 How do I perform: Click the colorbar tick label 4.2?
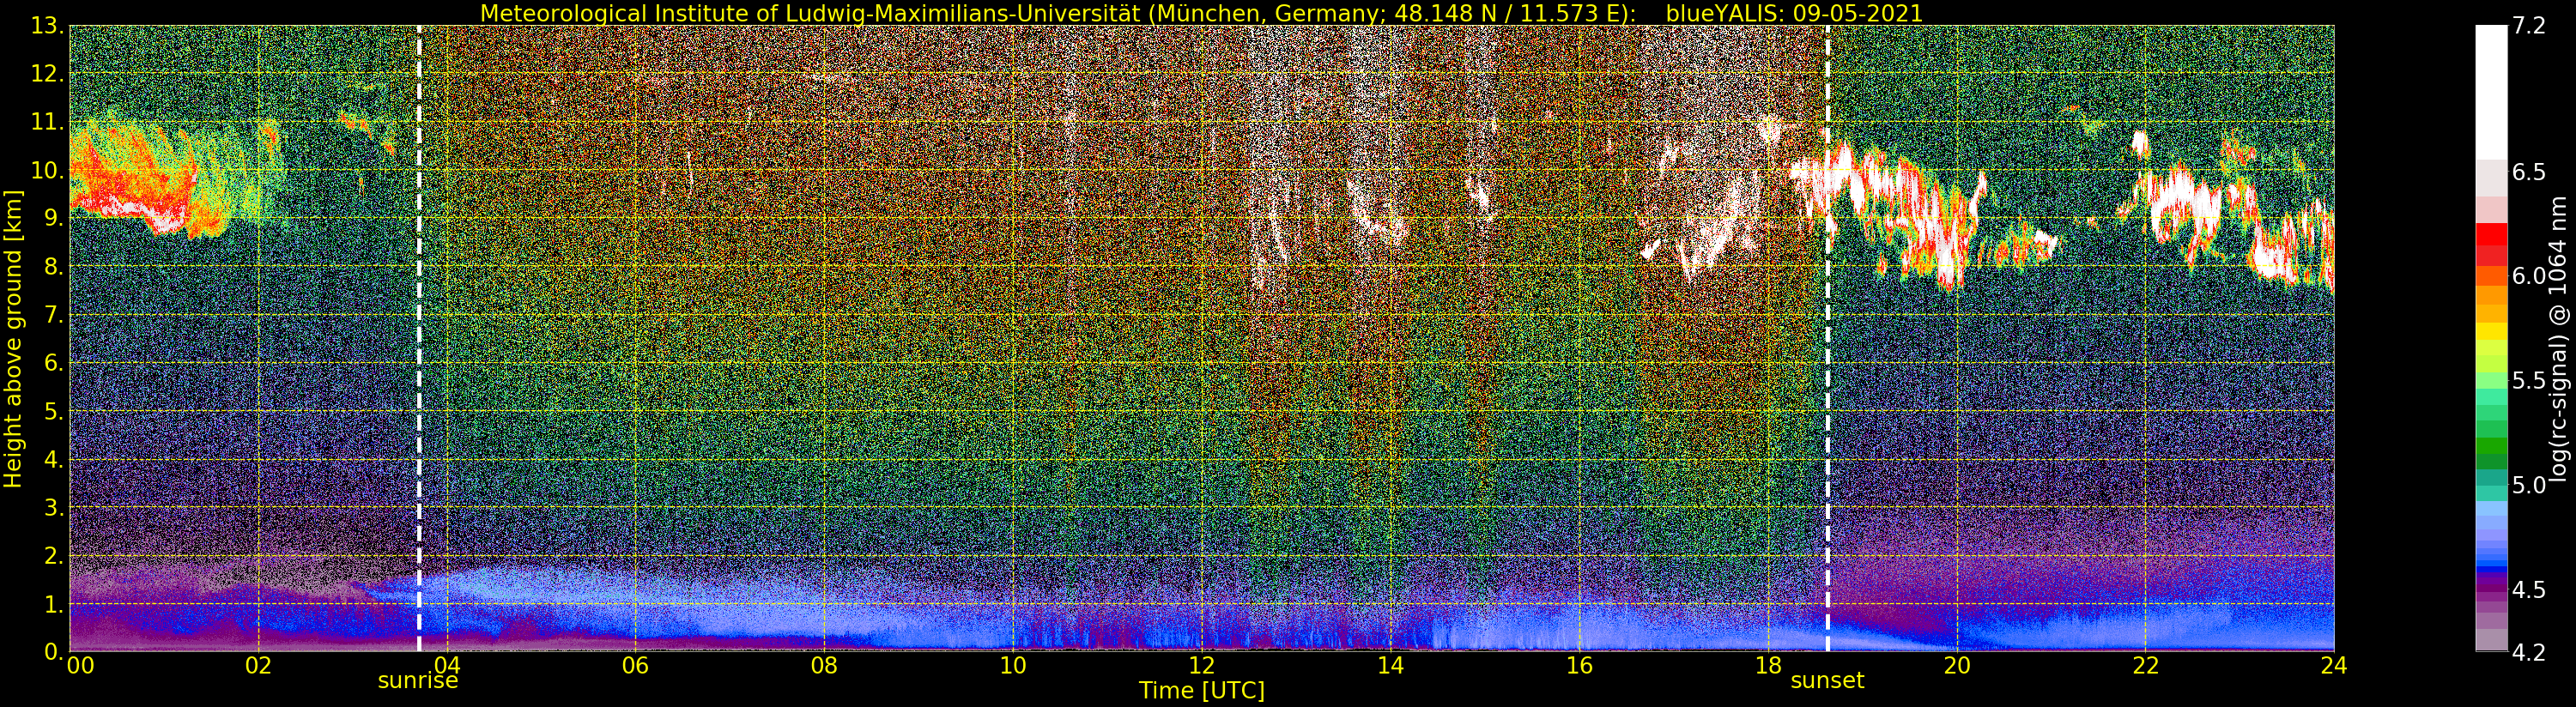(x=2529, y=653)
